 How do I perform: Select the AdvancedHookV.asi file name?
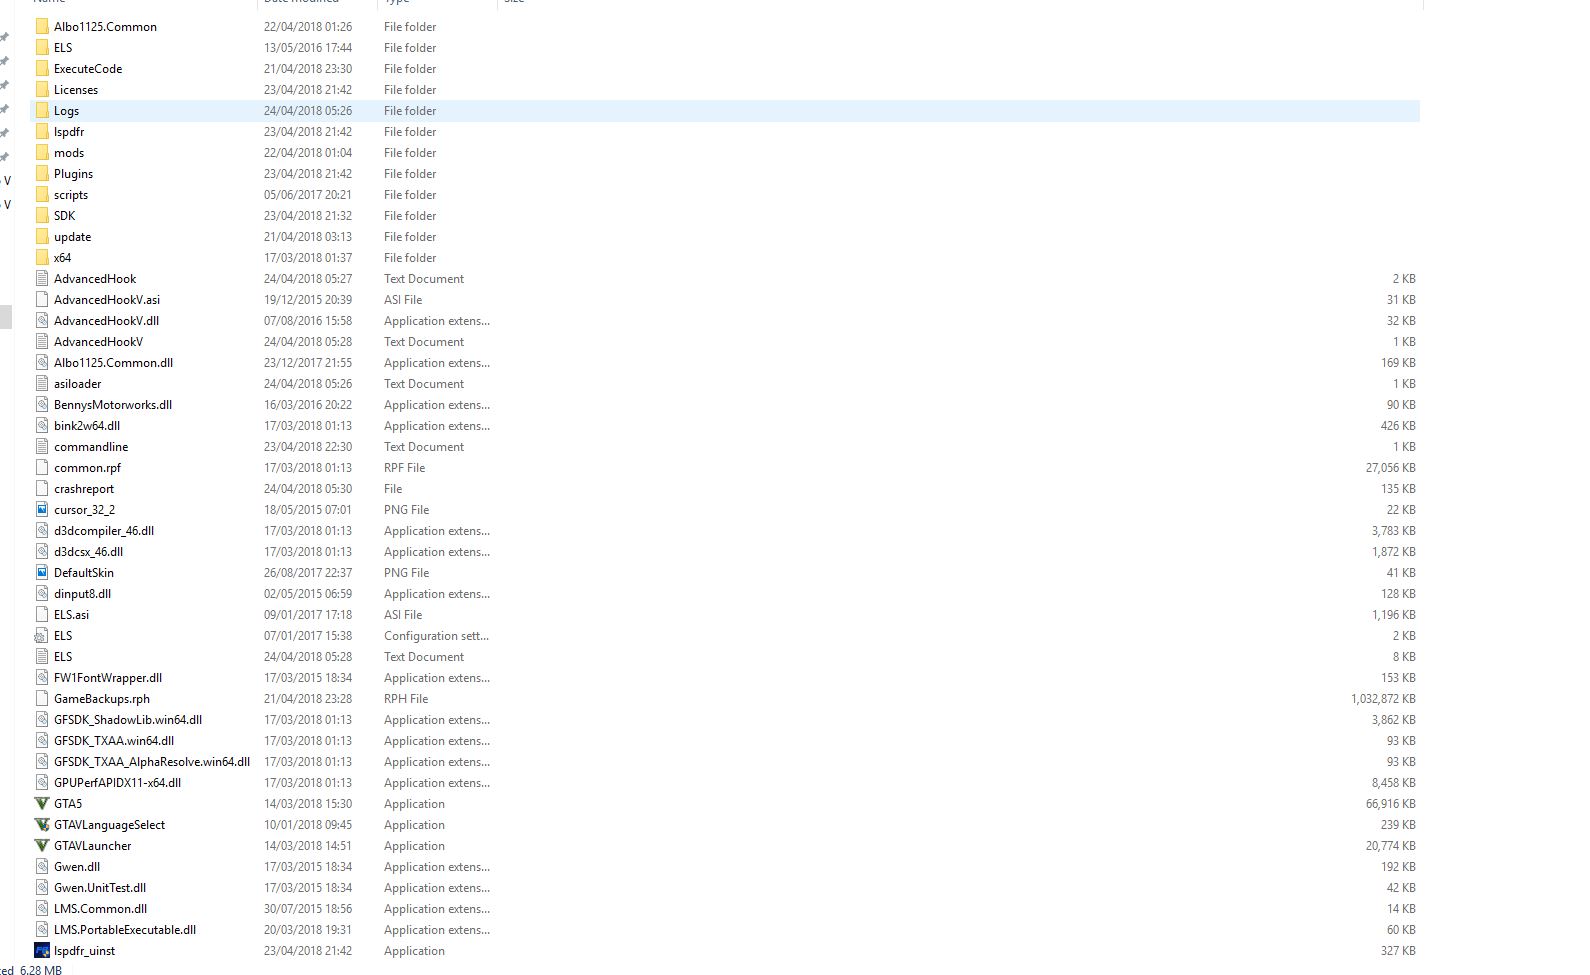(x=107, y=299)
